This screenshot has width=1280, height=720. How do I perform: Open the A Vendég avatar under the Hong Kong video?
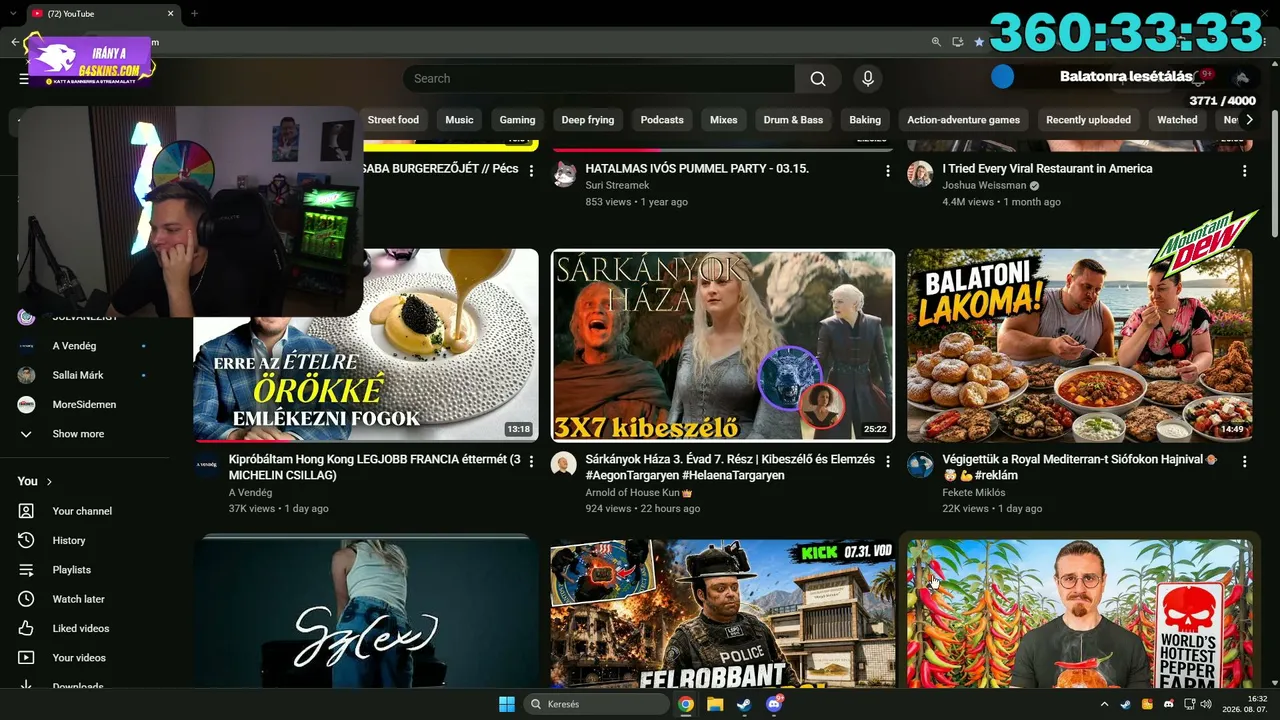pos(207,464)
